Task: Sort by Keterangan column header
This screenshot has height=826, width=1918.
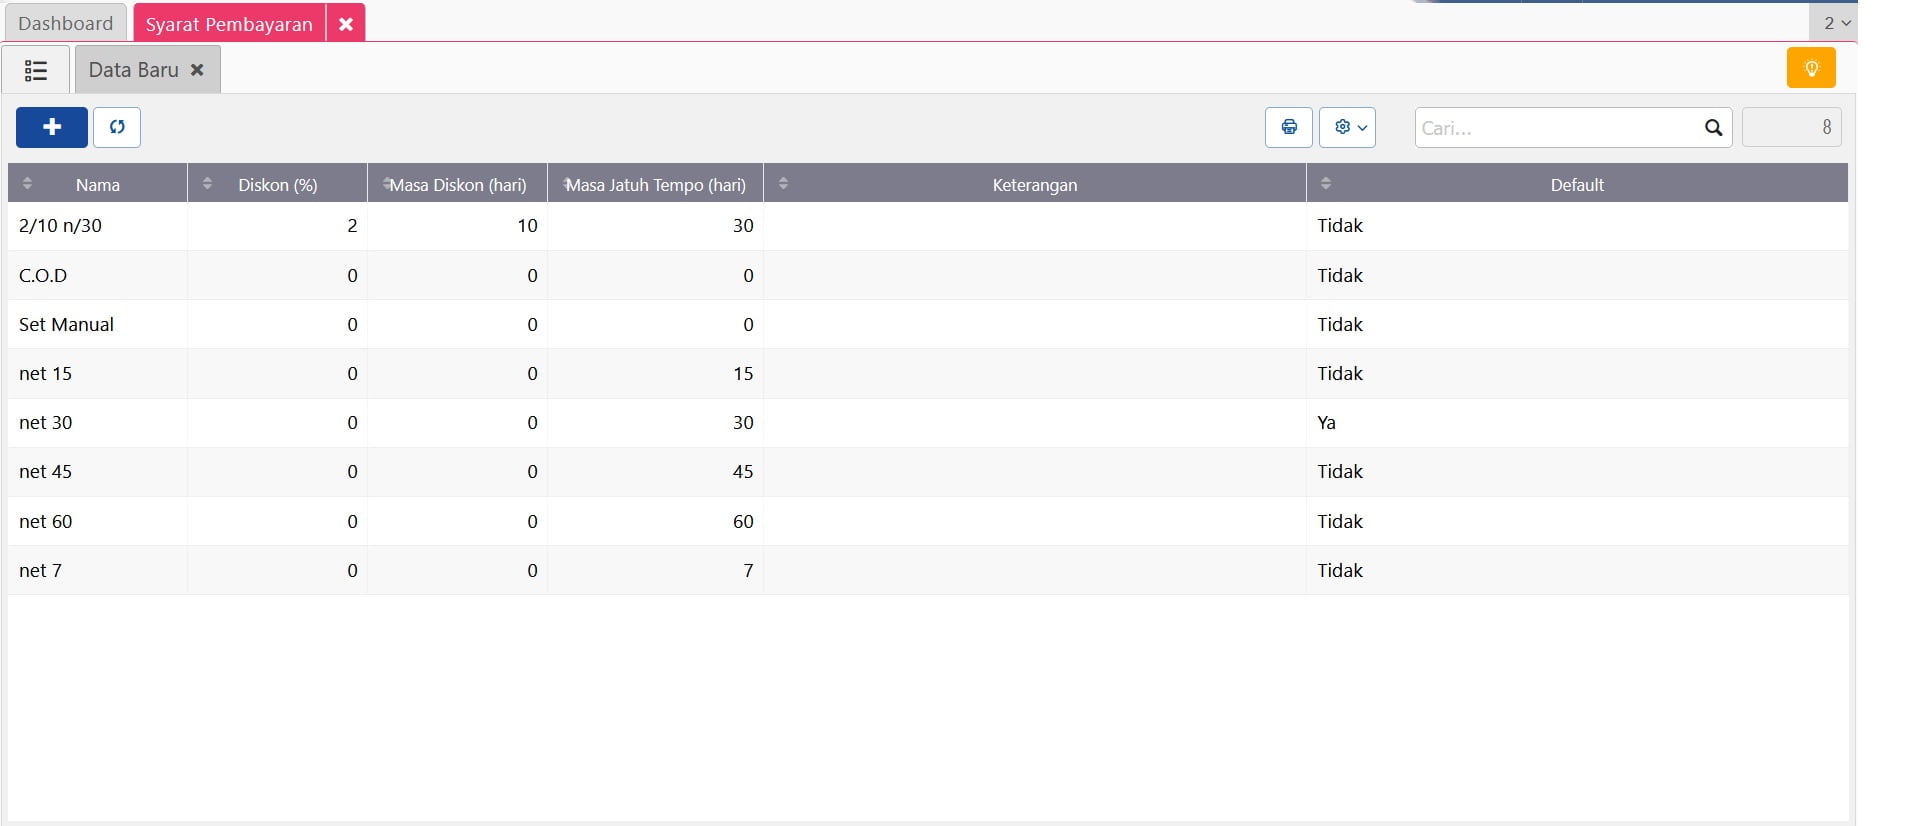Action: (1034, 185)
